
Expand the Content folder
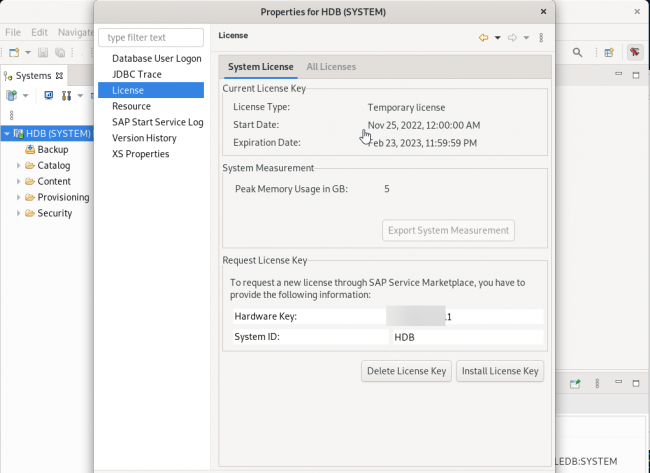(x=18, y=181)
